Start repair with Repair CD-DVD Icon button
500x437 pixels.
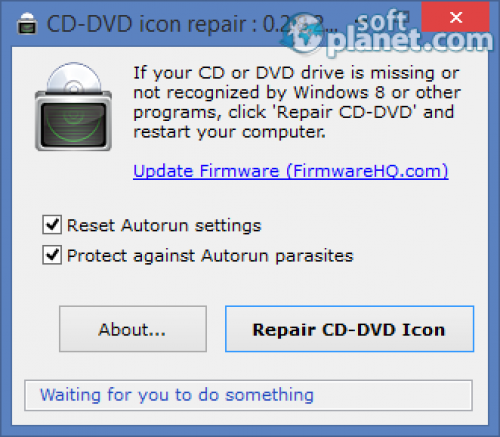[x=349, y=329]
